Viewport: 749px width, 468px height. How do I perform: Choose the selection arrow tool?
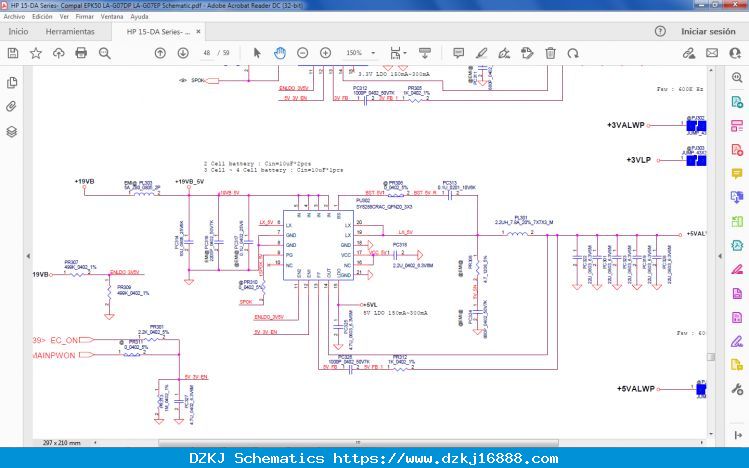point(257,53)
